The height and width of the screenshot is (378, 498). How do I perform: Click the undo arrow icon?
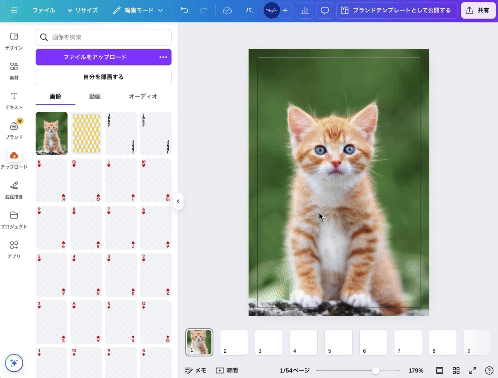[184, 10]
